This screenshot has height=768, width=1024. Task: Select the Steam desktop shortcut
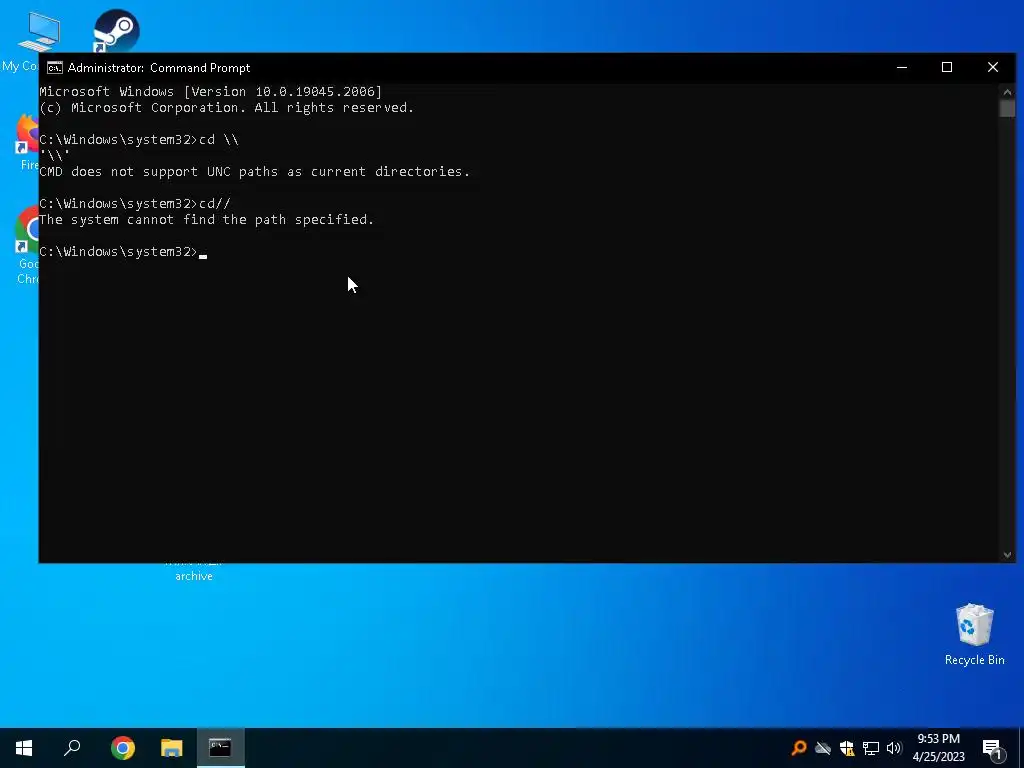click(x=116, y=31)
